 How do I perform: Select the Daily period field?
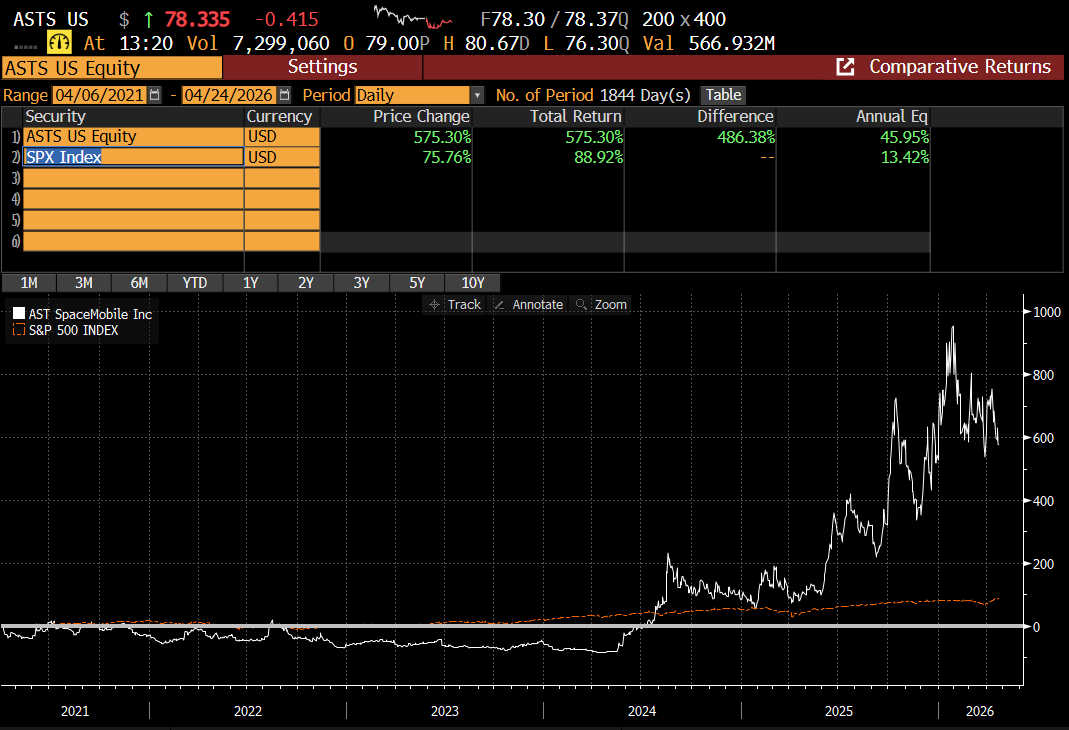click(x=412, y=95)
